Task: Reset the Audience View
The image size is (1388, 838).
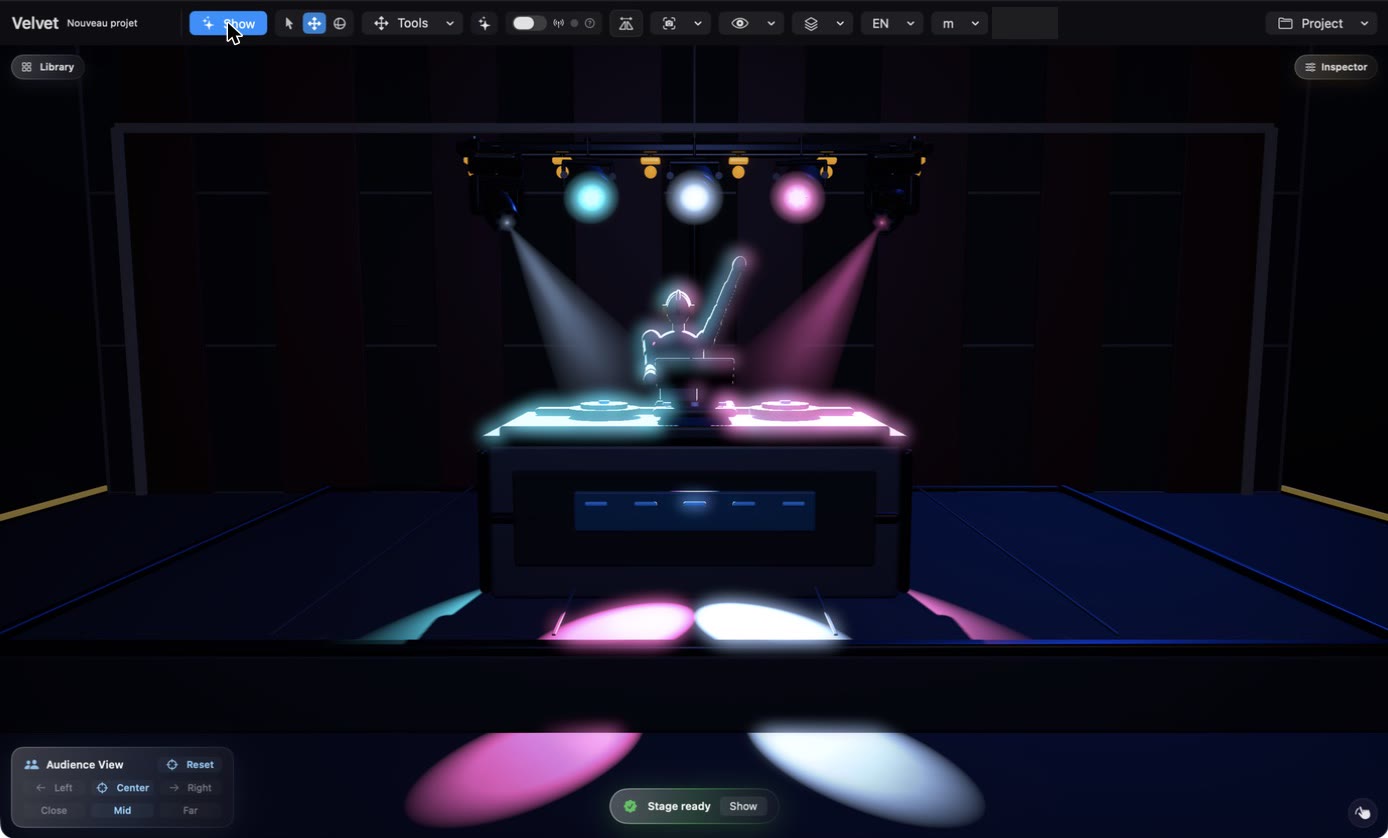Action: 190,765
